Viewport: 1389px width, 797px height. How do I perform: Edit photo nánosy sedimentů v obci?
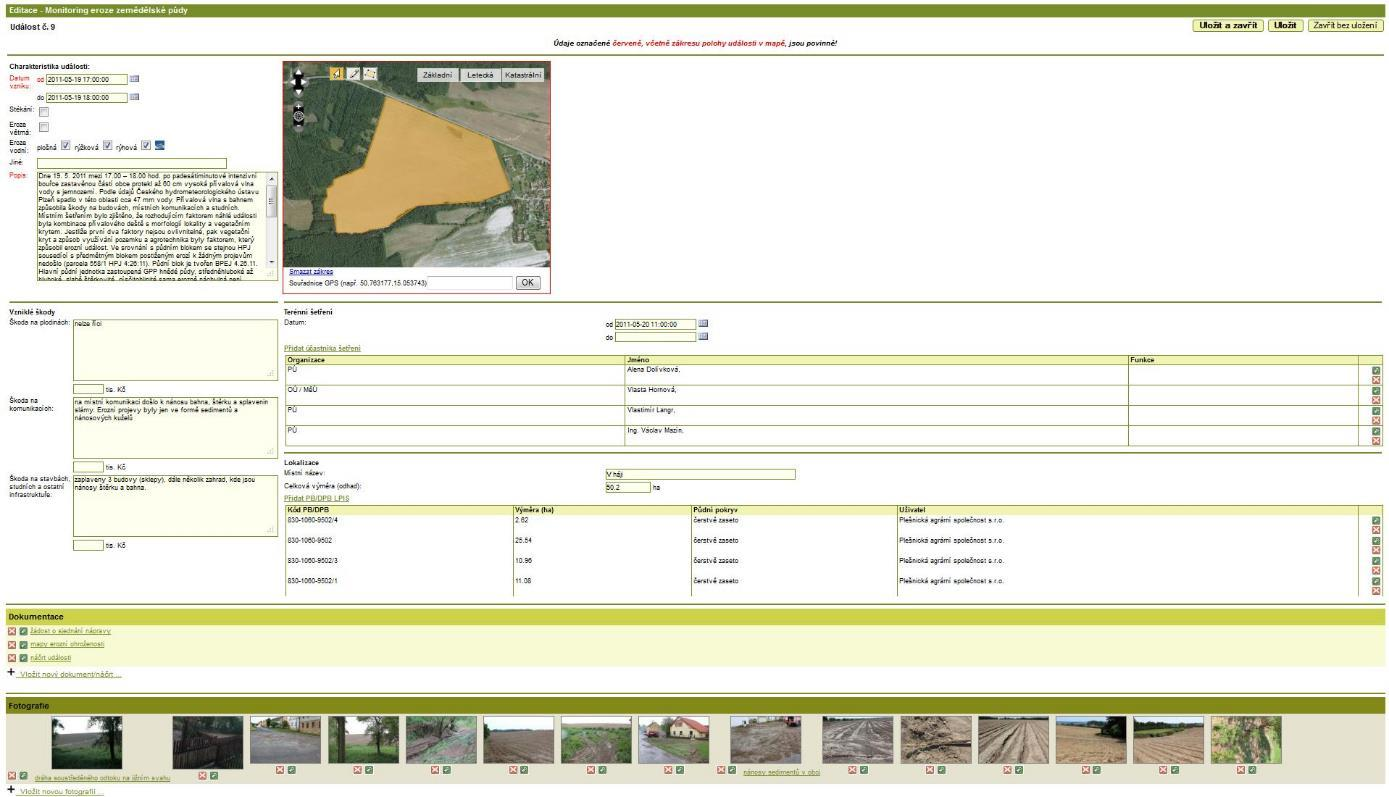[x=733, y=770]
